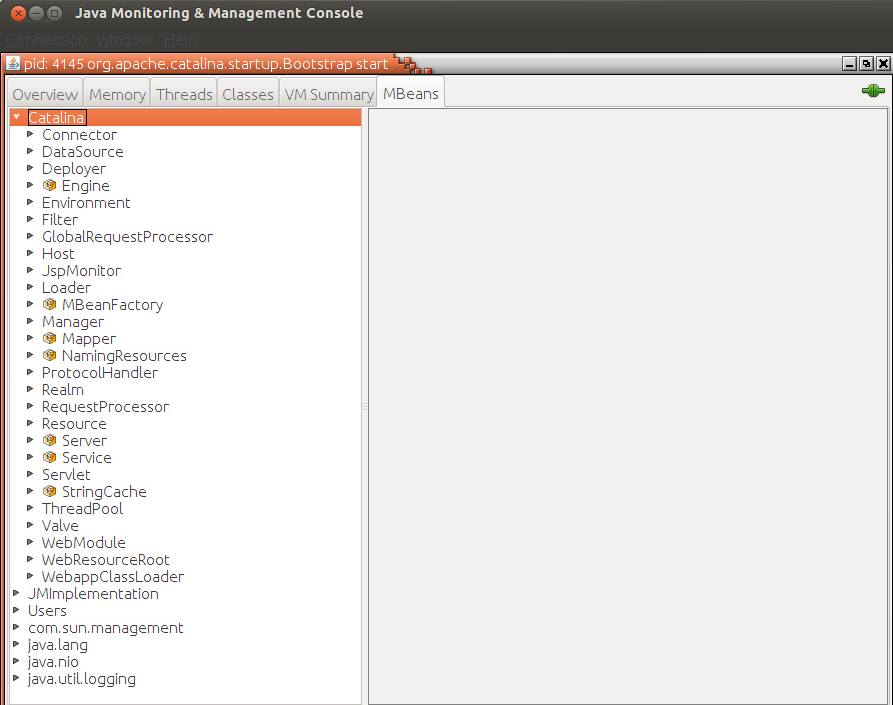Select the RequestProcessor tree item
This screenshot has height=705, width=893.
tap(105, 407)
